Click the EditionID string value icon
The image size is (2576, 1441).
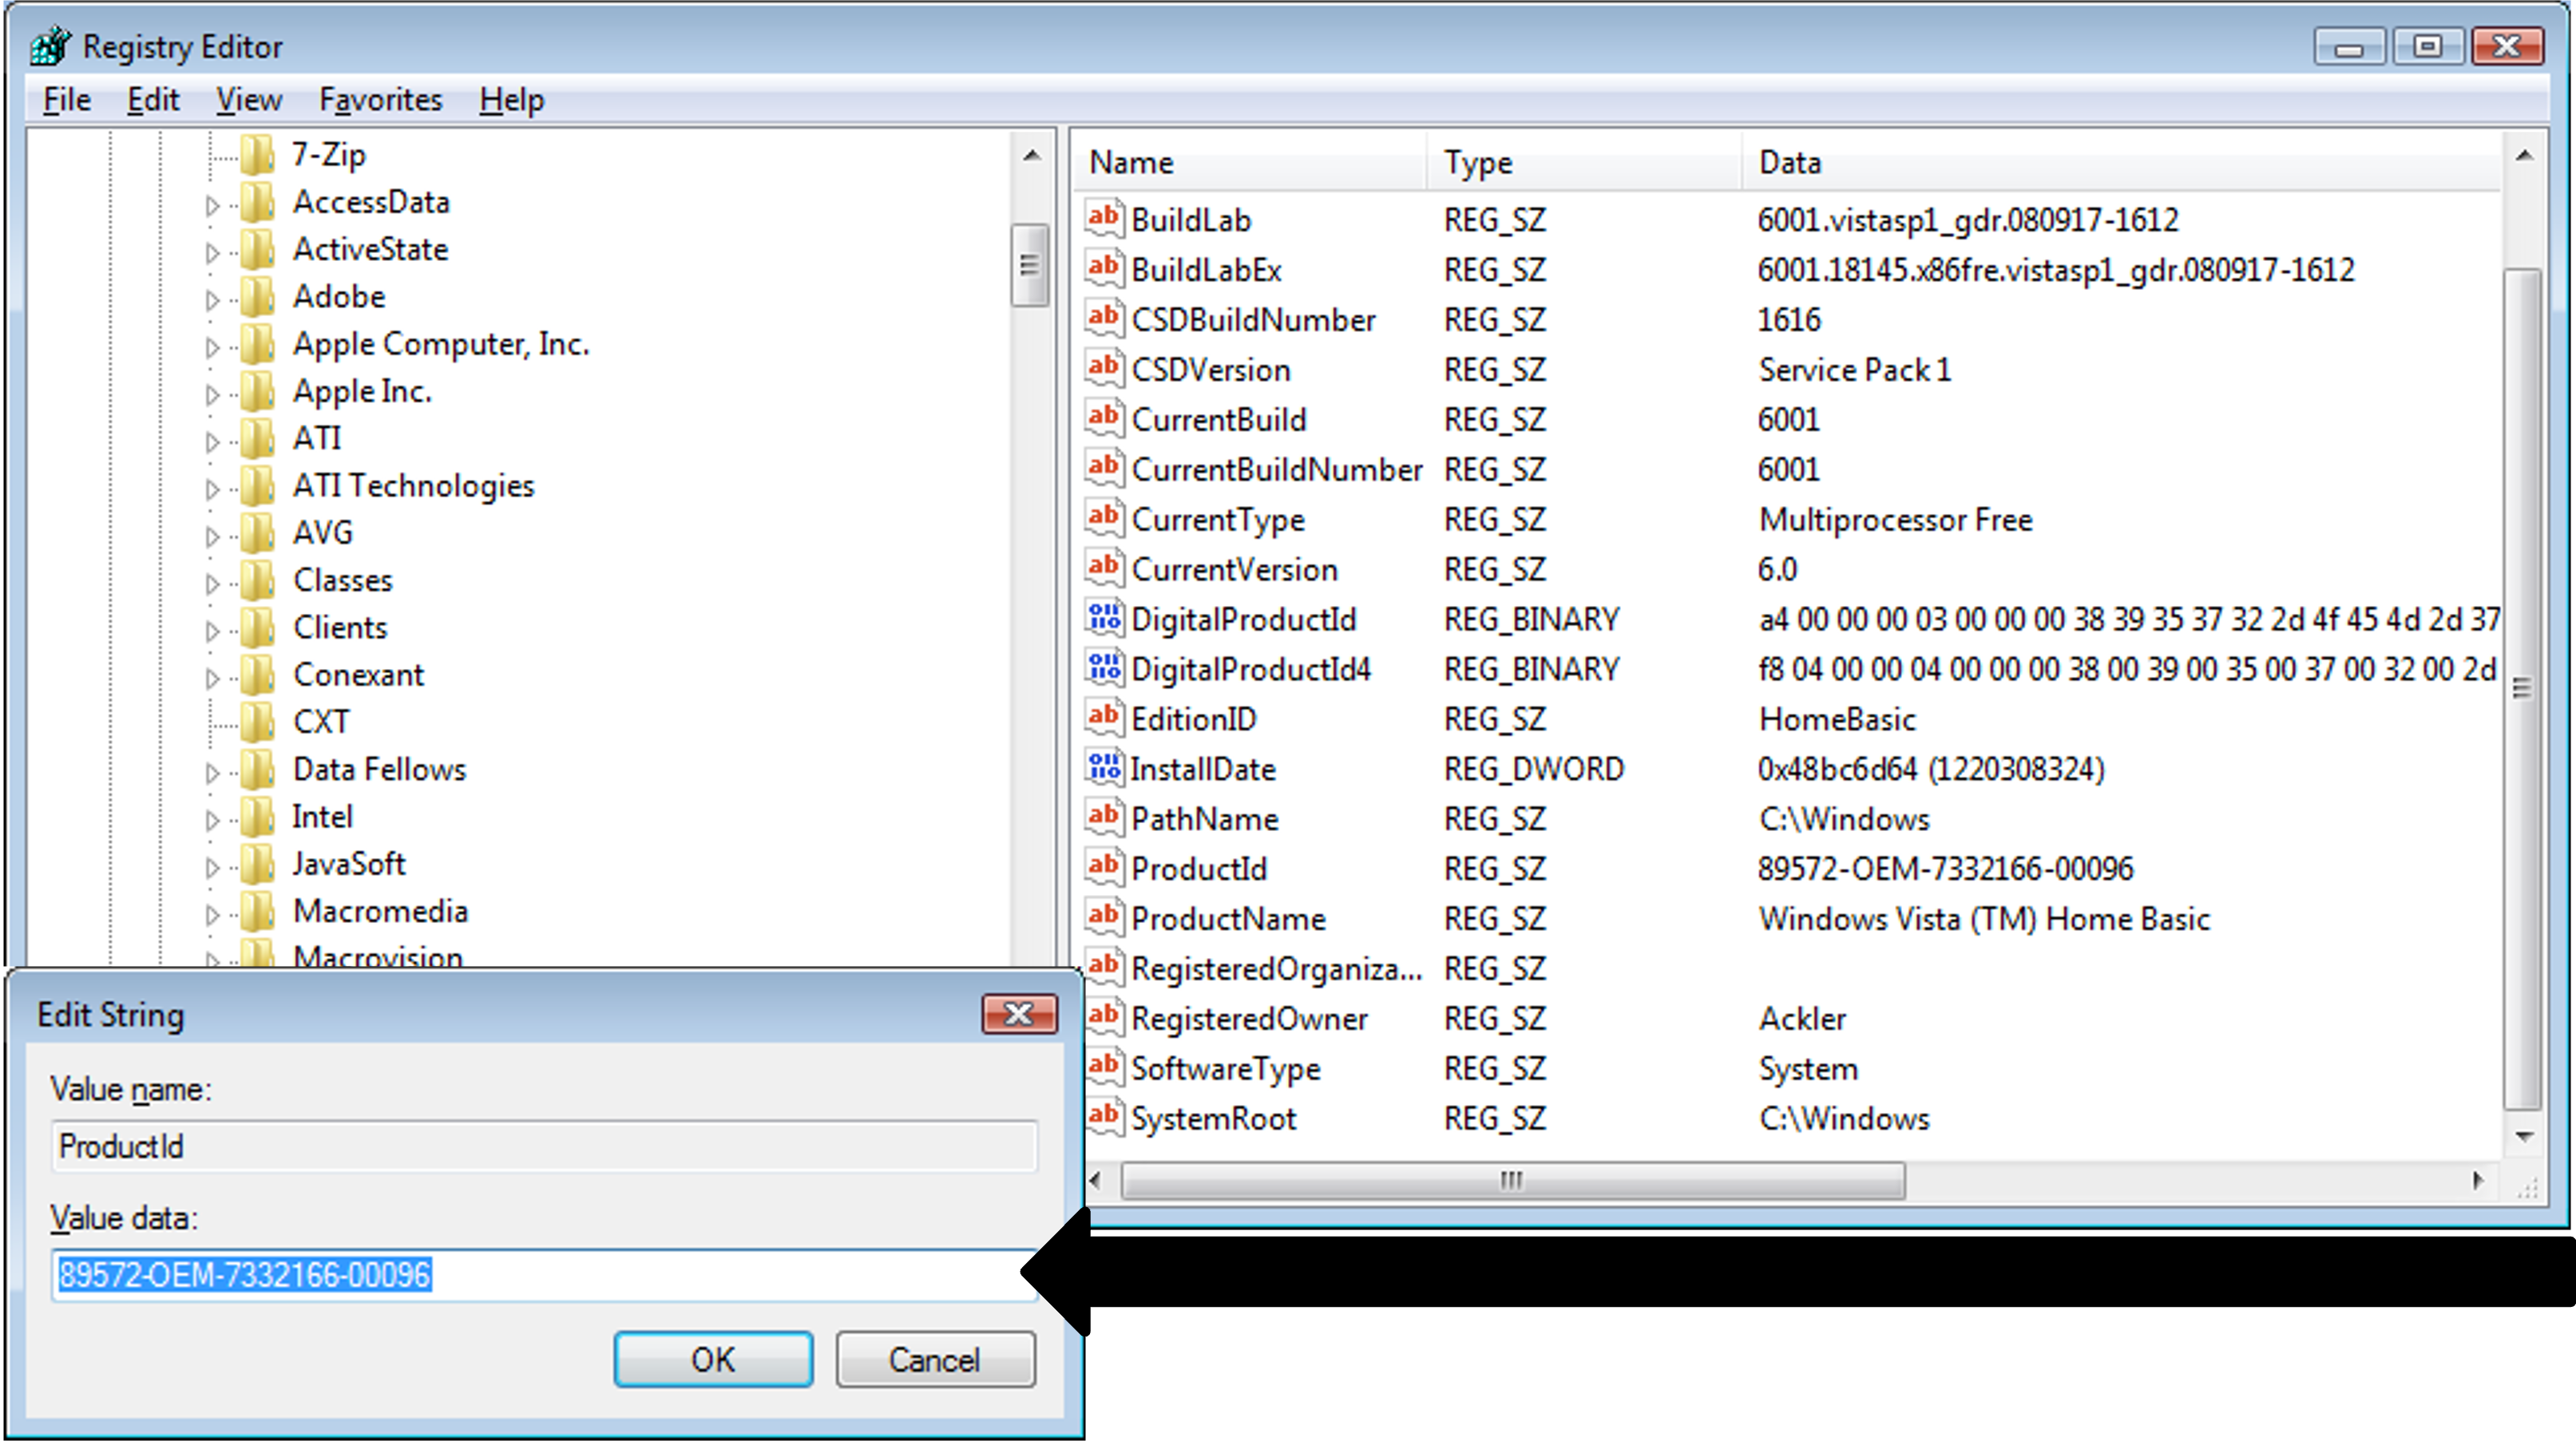(1104, 718)
